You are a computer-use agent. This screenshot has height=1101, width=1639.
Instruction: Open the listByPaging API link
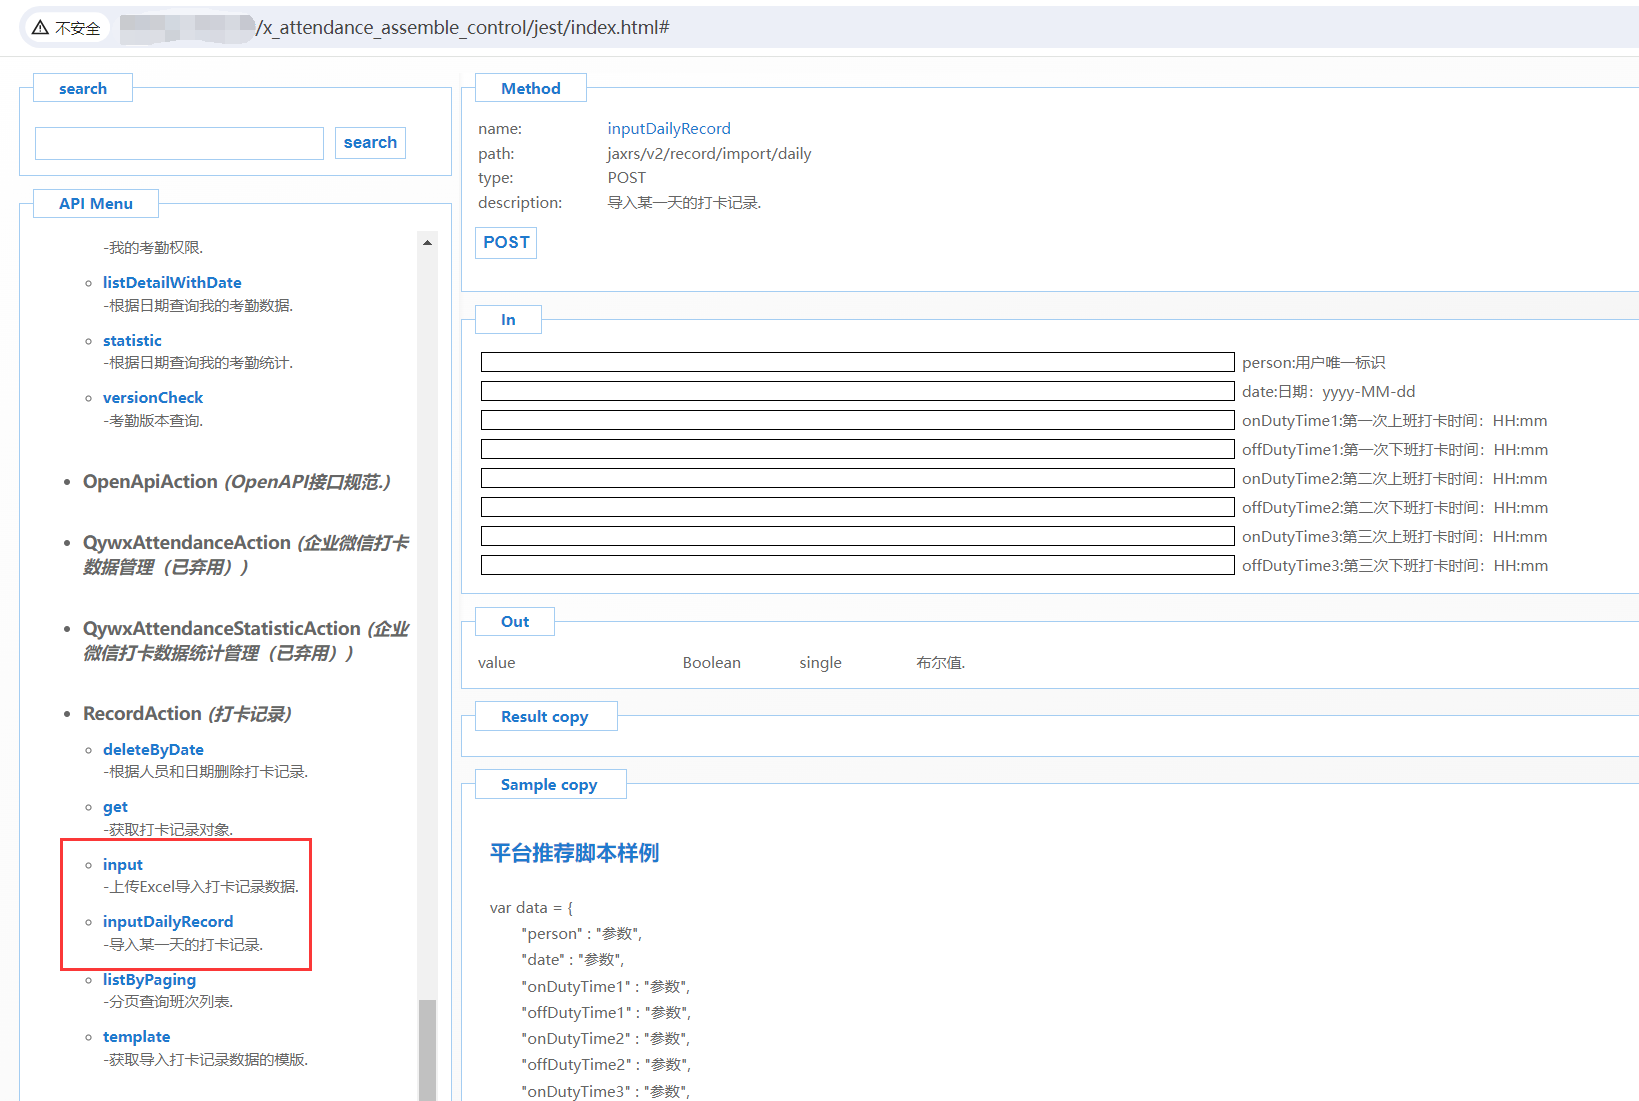(x=149, y=980)
